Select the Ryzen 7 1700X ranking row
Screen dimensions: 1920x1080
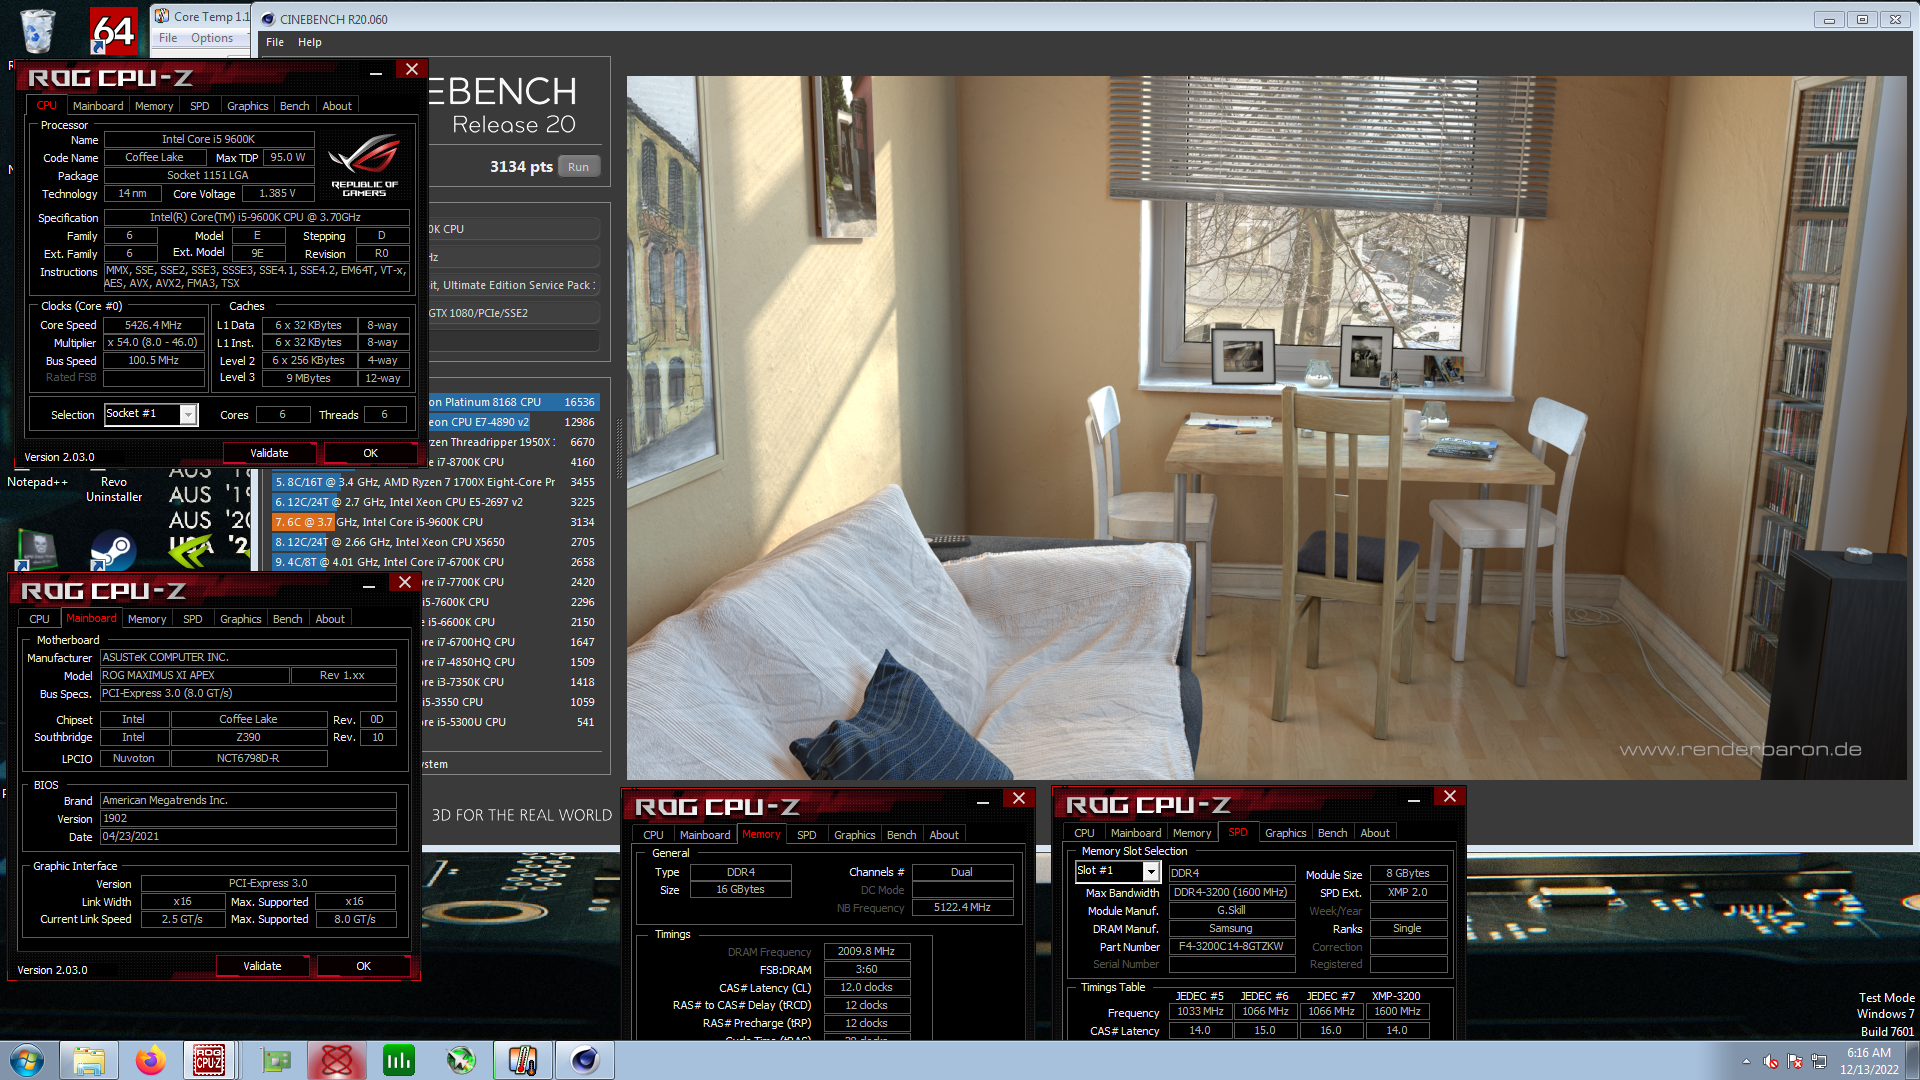(435, 482)
